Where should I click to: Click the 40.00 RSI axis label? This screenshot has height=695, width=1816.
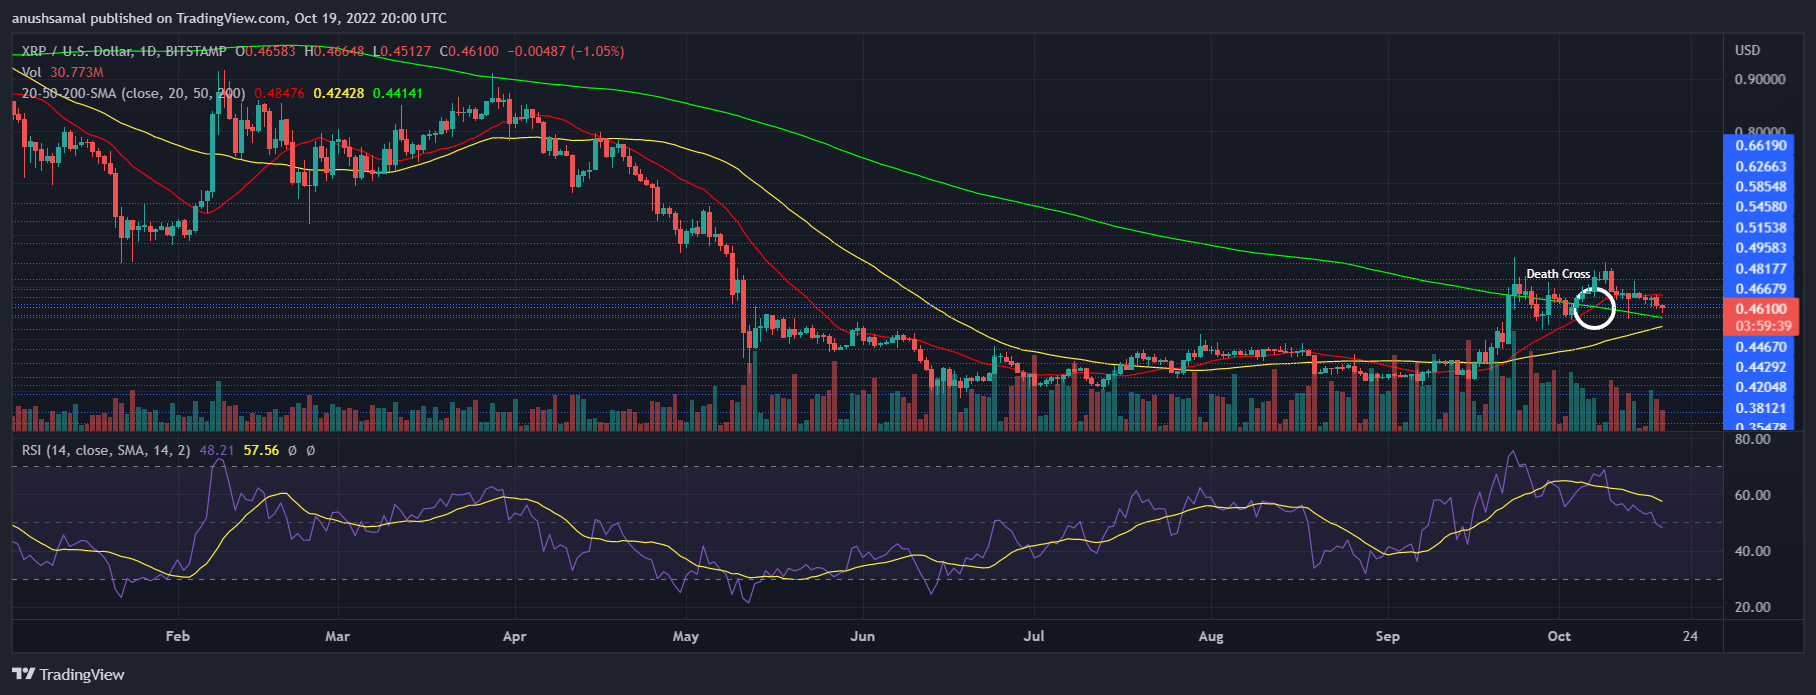coord(1753,551)
